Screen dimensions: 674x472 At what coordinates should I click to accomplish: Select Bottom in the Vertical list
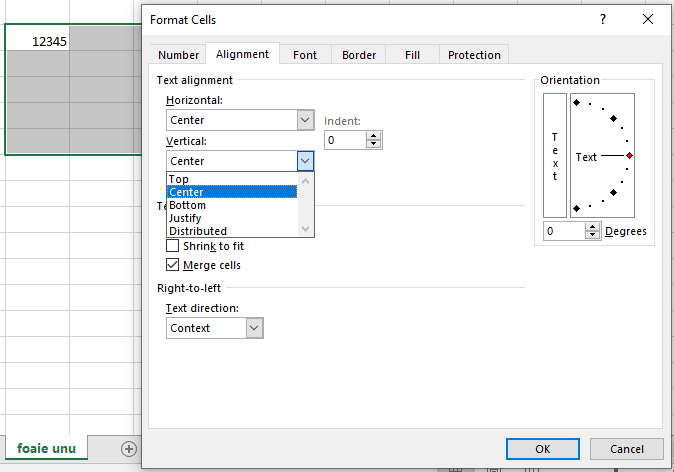click(187, 205)
